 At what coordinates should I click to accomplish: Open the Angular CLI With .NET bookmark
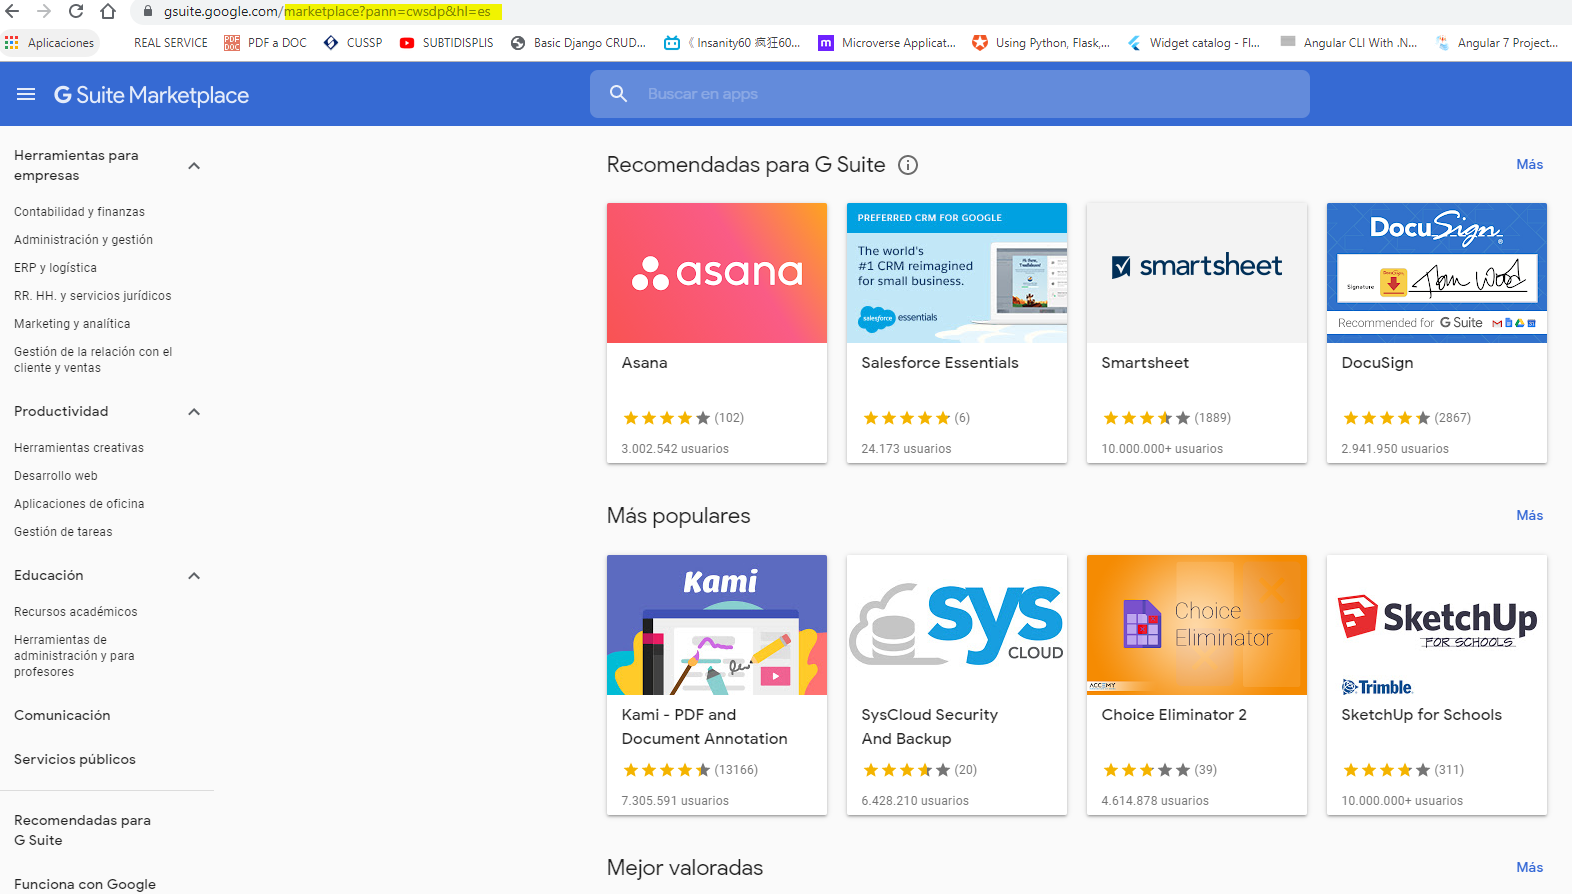(1349, 43)
